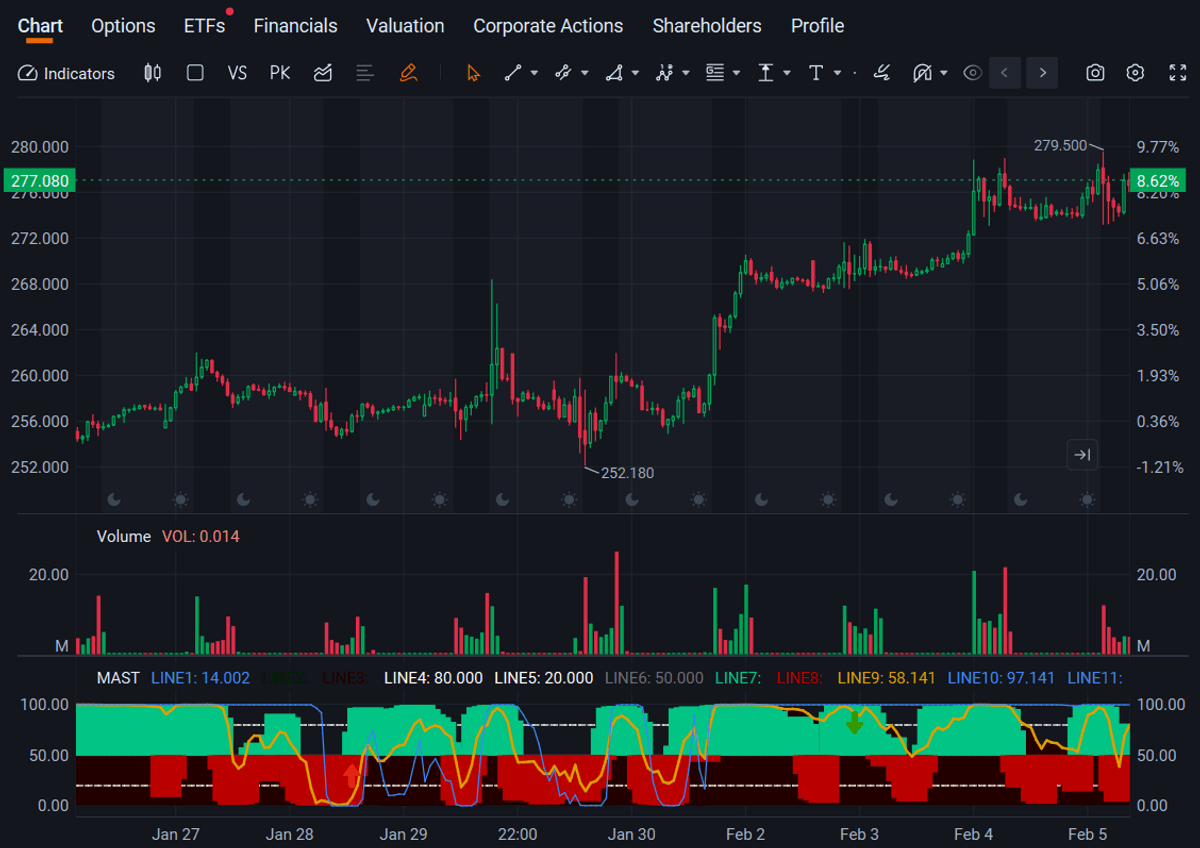This screenshot has width=1200, height=848.
Task: Click the Volume indicator label
Action: (124, 536)
